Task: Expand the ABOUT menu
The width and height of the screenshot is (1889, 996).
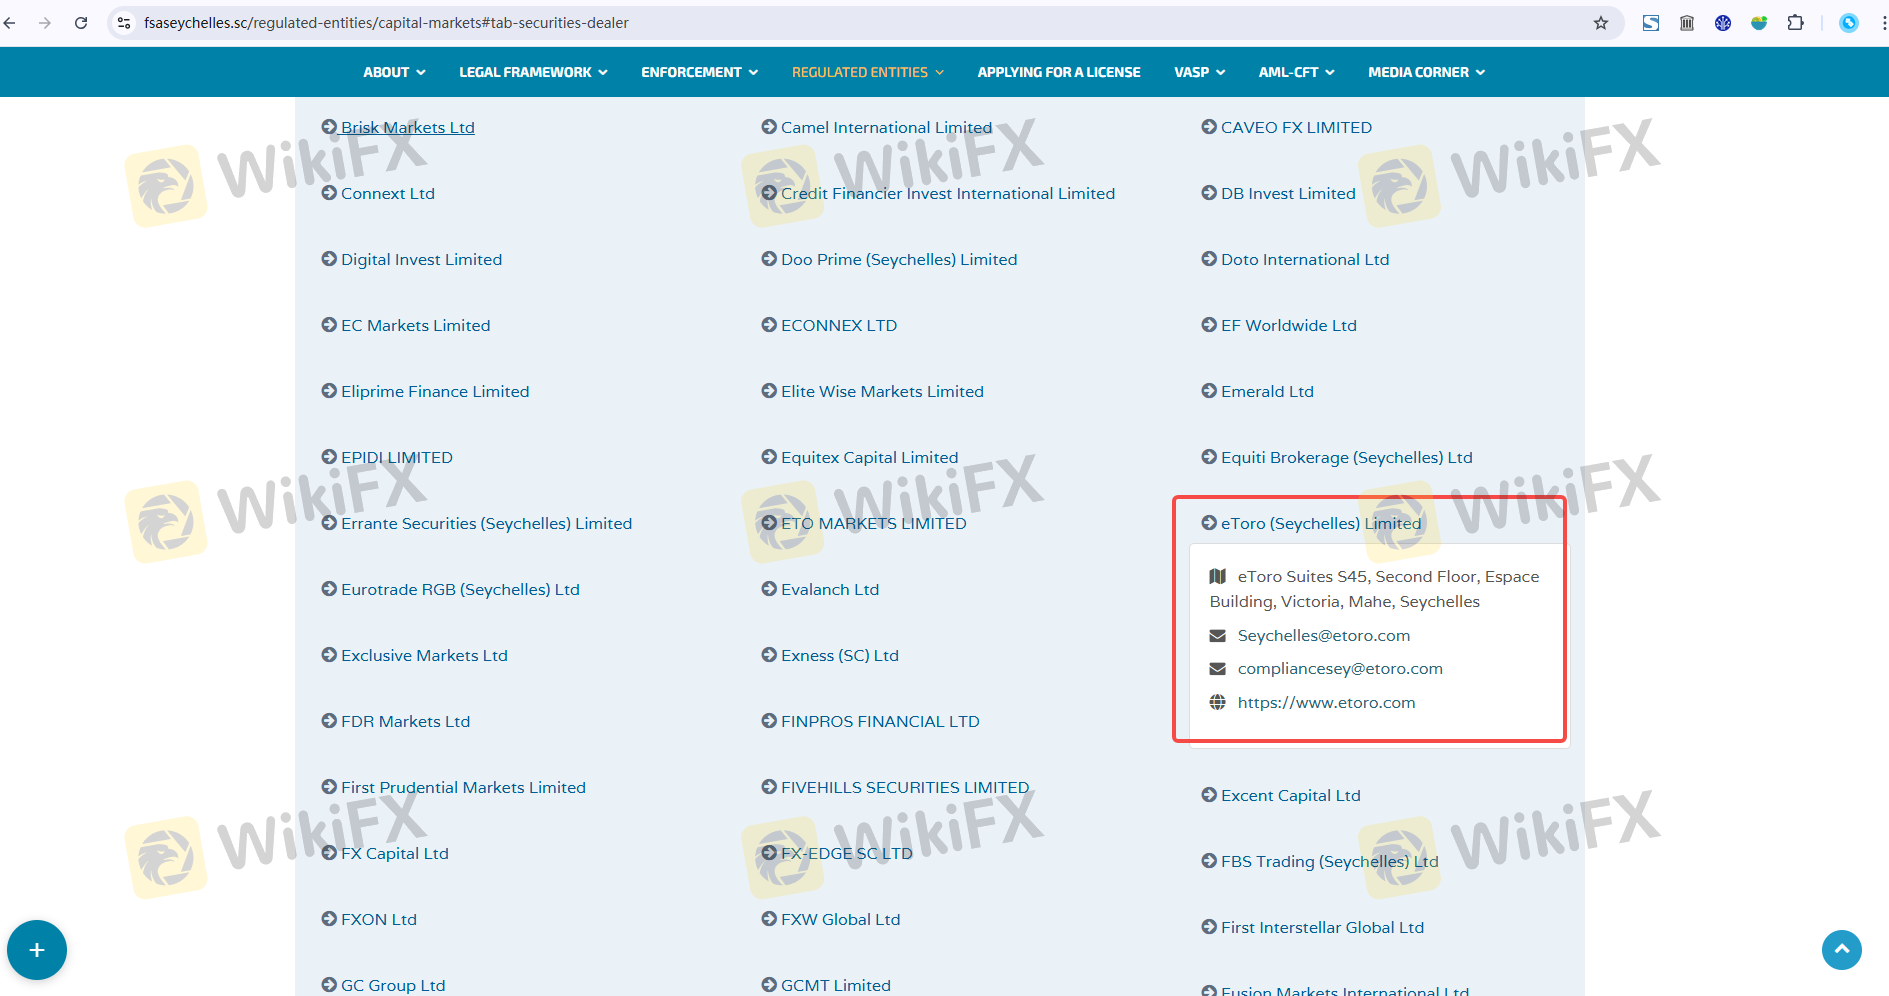Action: click(394, 72)
